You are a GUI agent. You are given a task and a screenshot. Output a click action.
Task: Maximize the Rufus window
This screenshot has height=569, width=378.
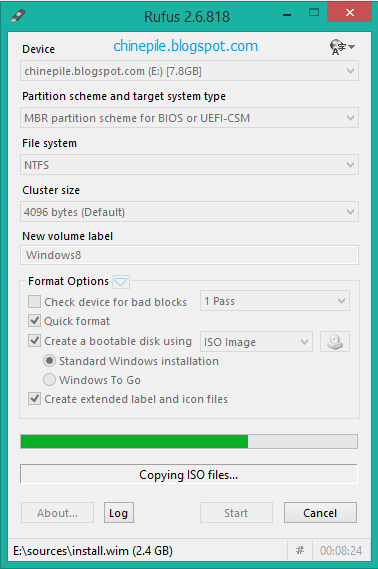(314, 13)
